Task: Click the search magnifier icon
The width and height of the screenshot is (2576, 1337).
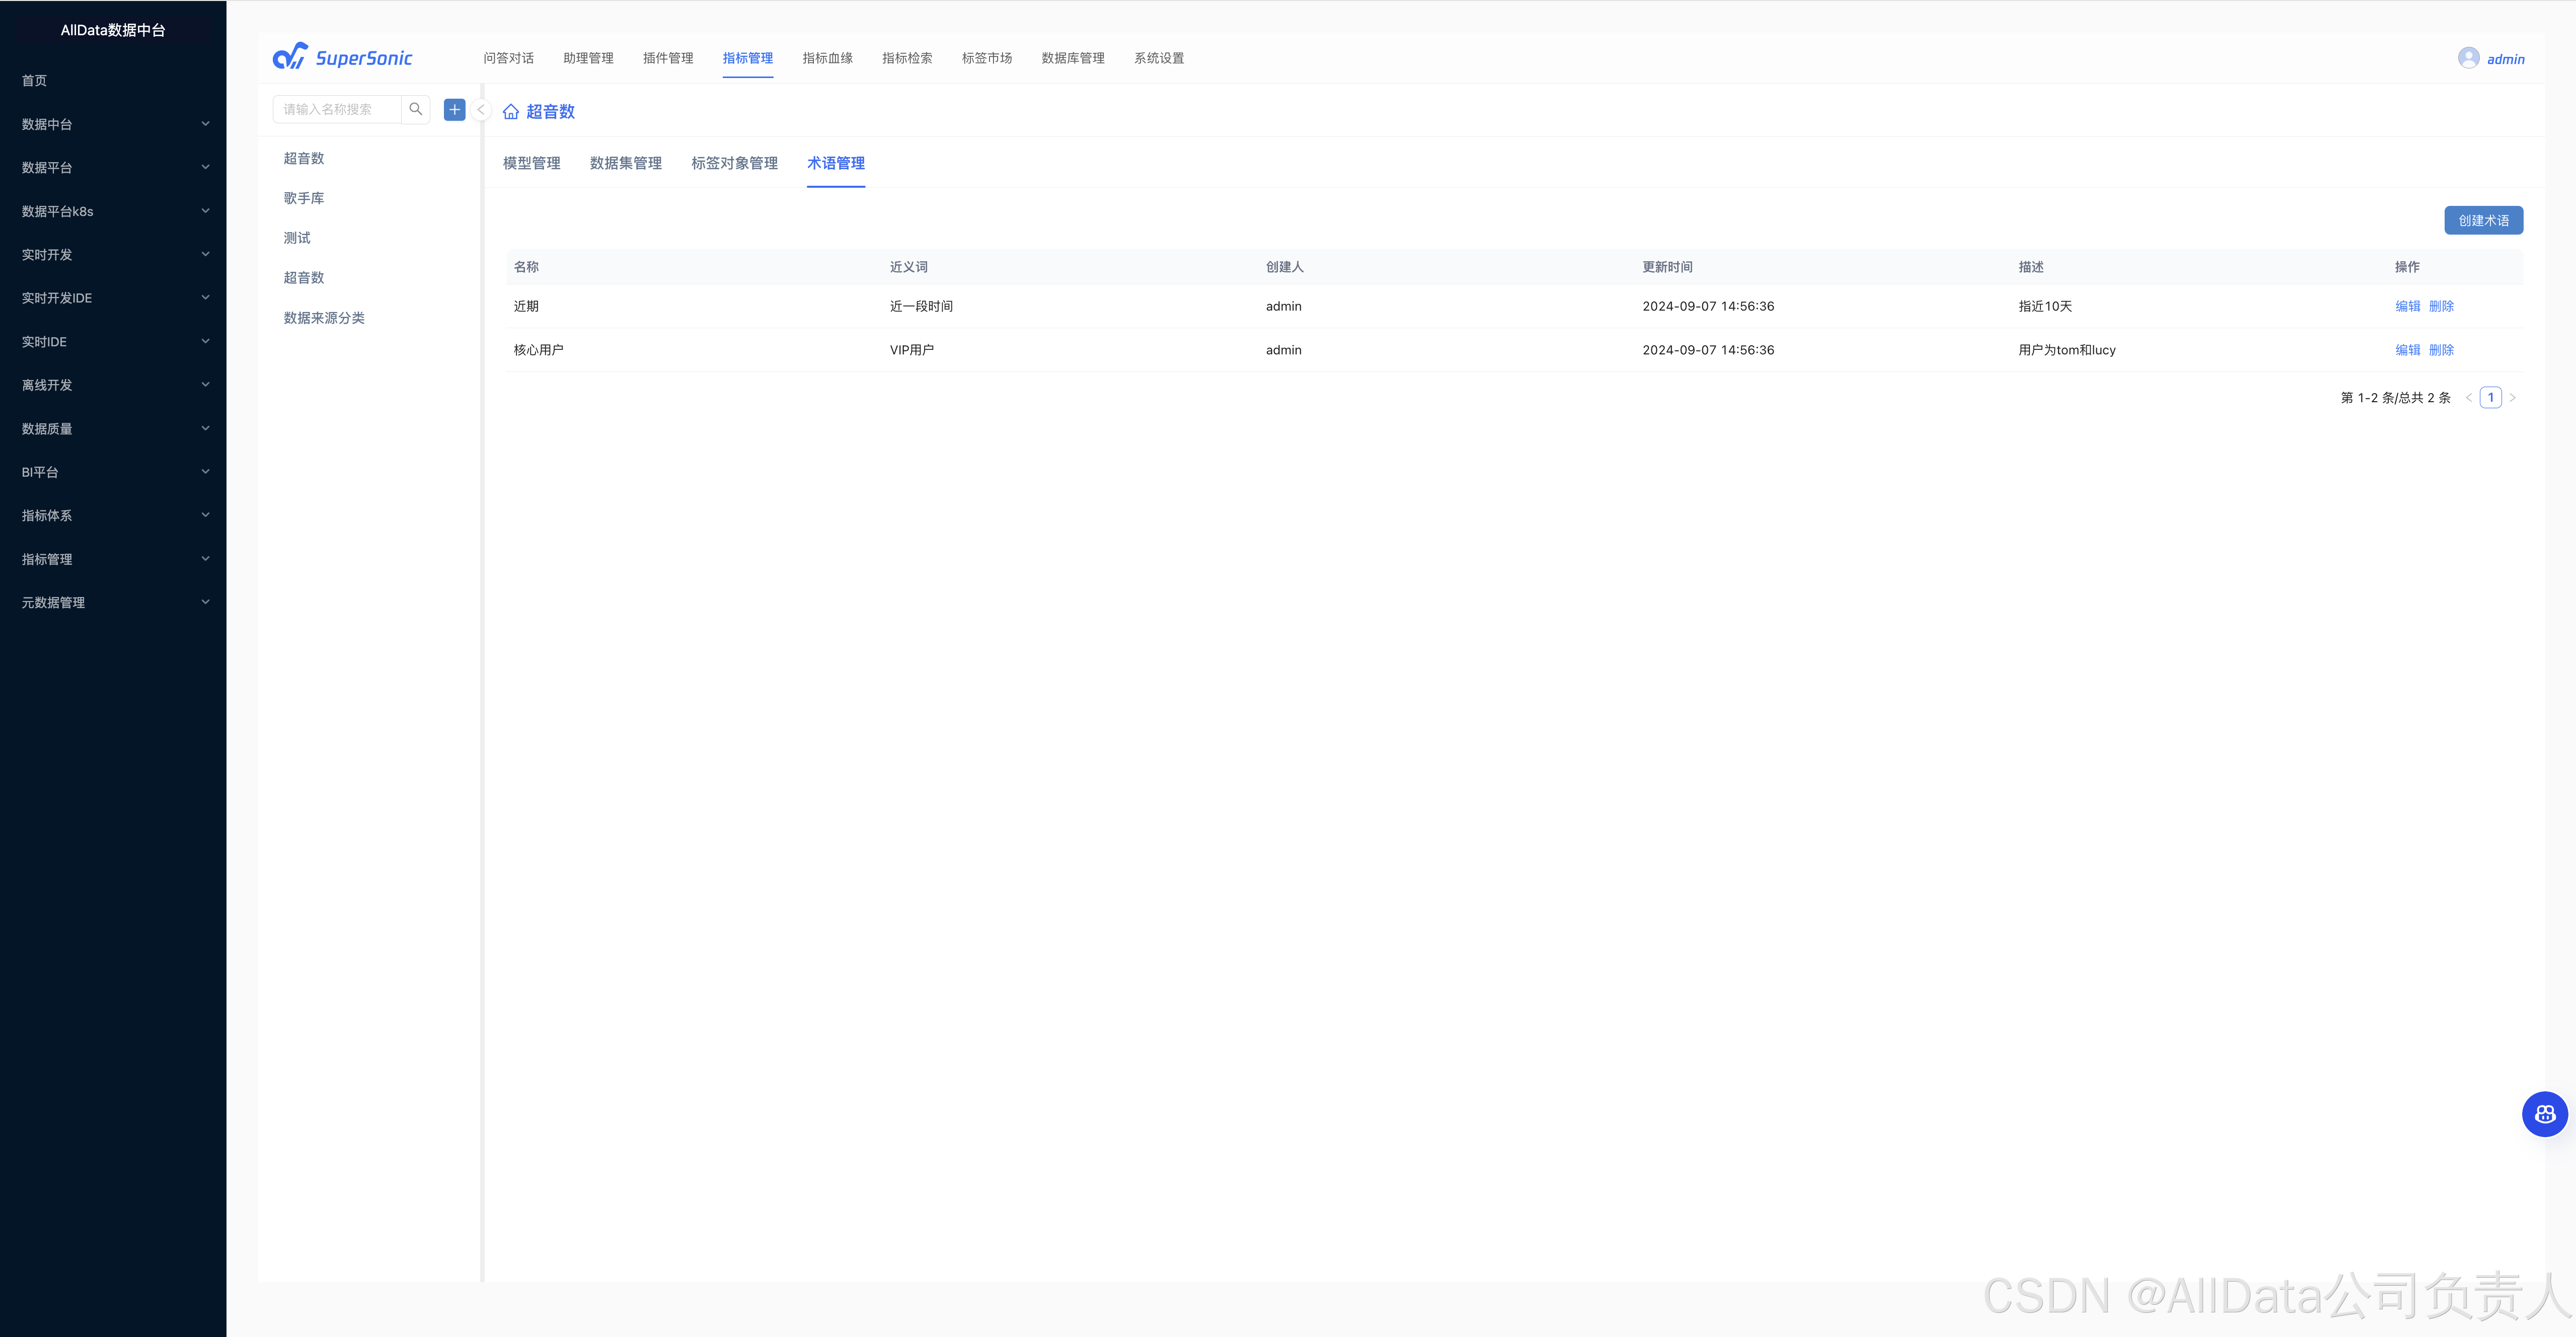Action: [416, 109]
